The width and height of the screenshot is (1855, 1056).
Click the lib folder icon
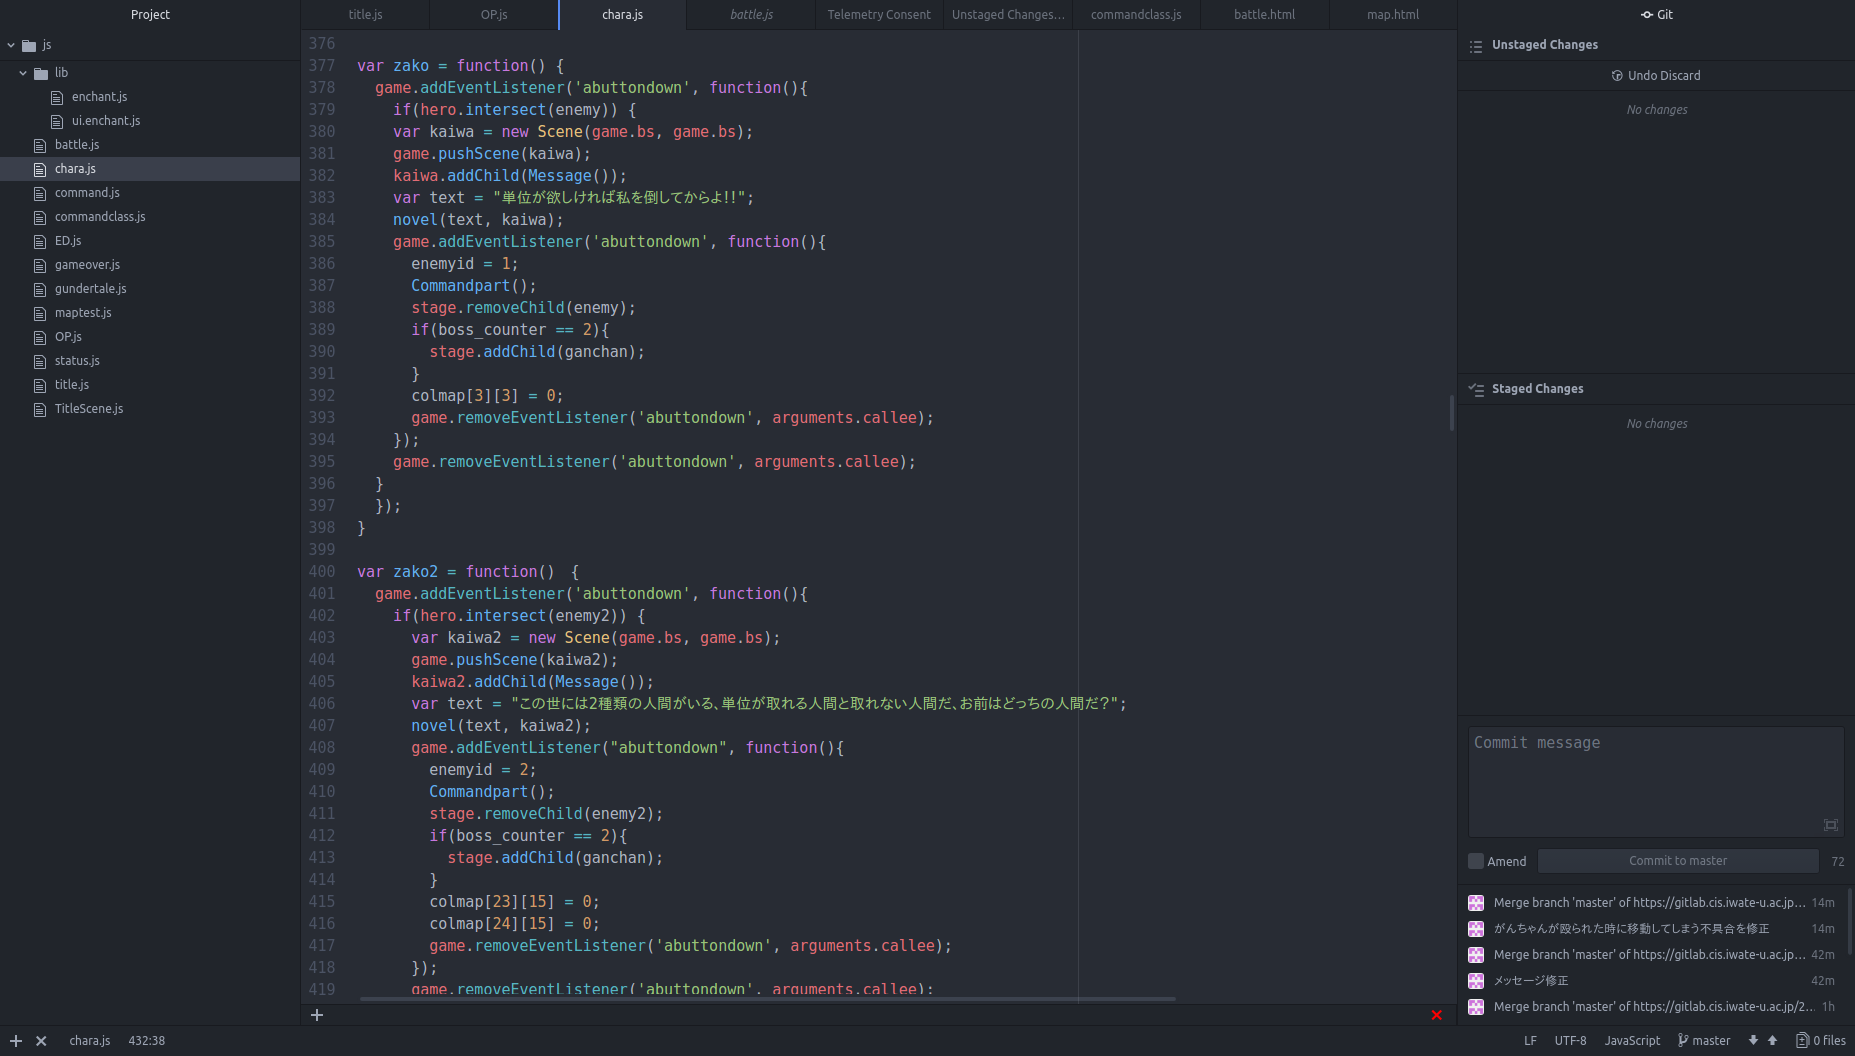41,73
